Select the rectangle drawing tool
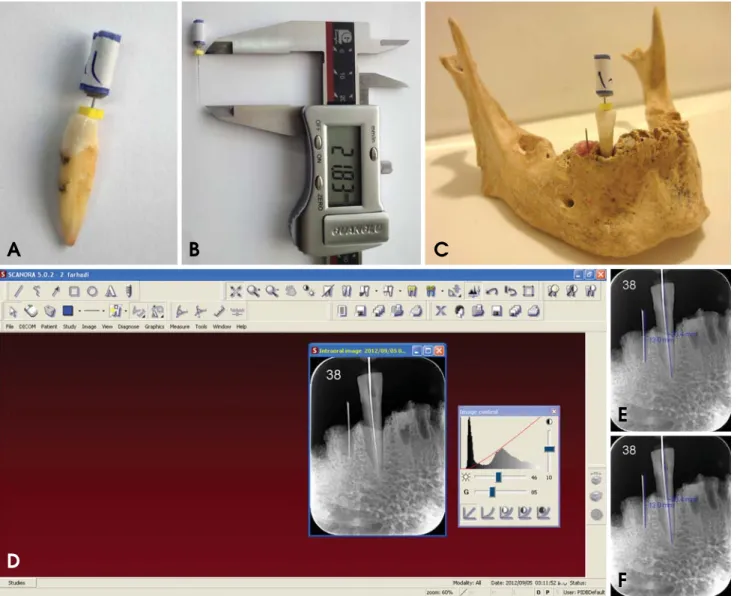This screenshot has height=596, width=740. 74,291
